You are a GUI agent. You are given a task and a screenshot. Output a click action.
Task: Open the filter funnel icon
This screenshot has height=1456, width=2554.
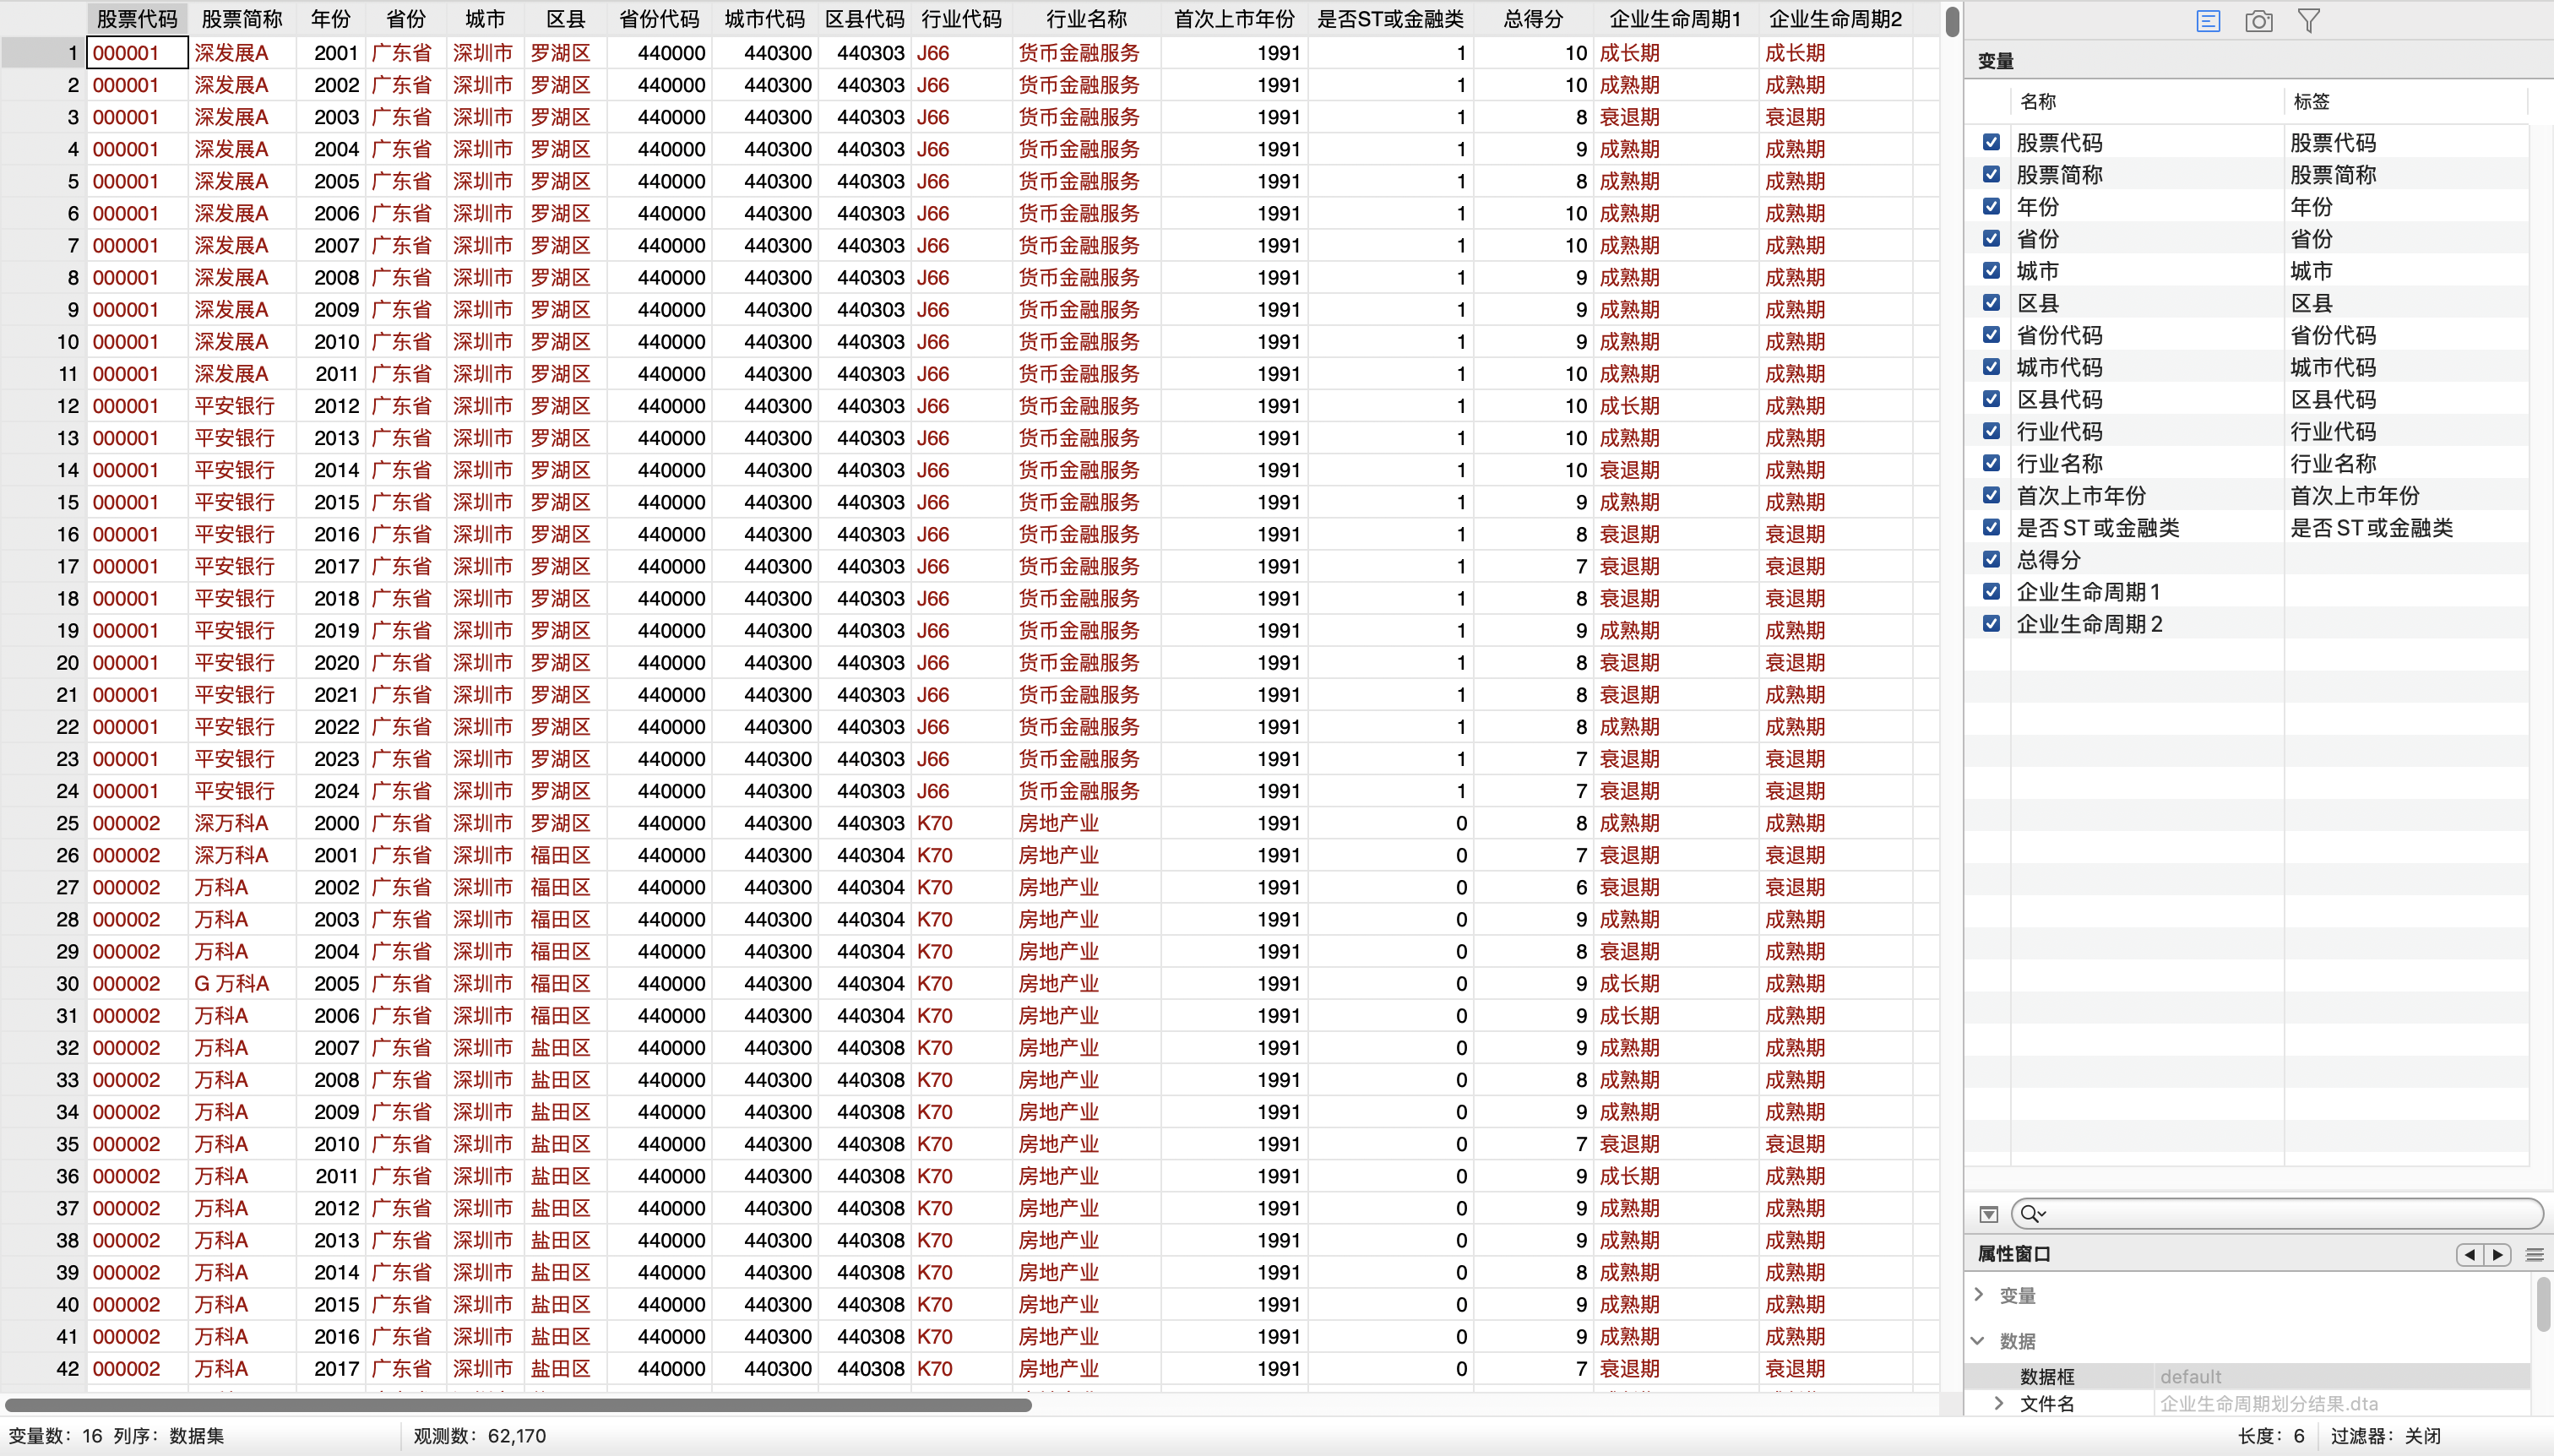point(2308,21)
